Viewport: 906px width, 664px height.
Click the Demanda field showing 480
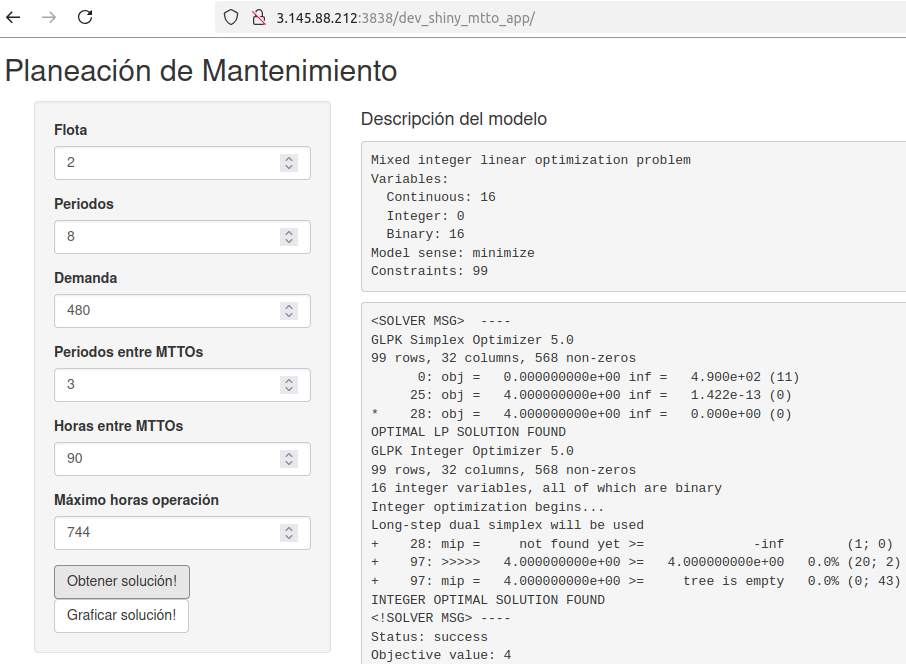182,311
